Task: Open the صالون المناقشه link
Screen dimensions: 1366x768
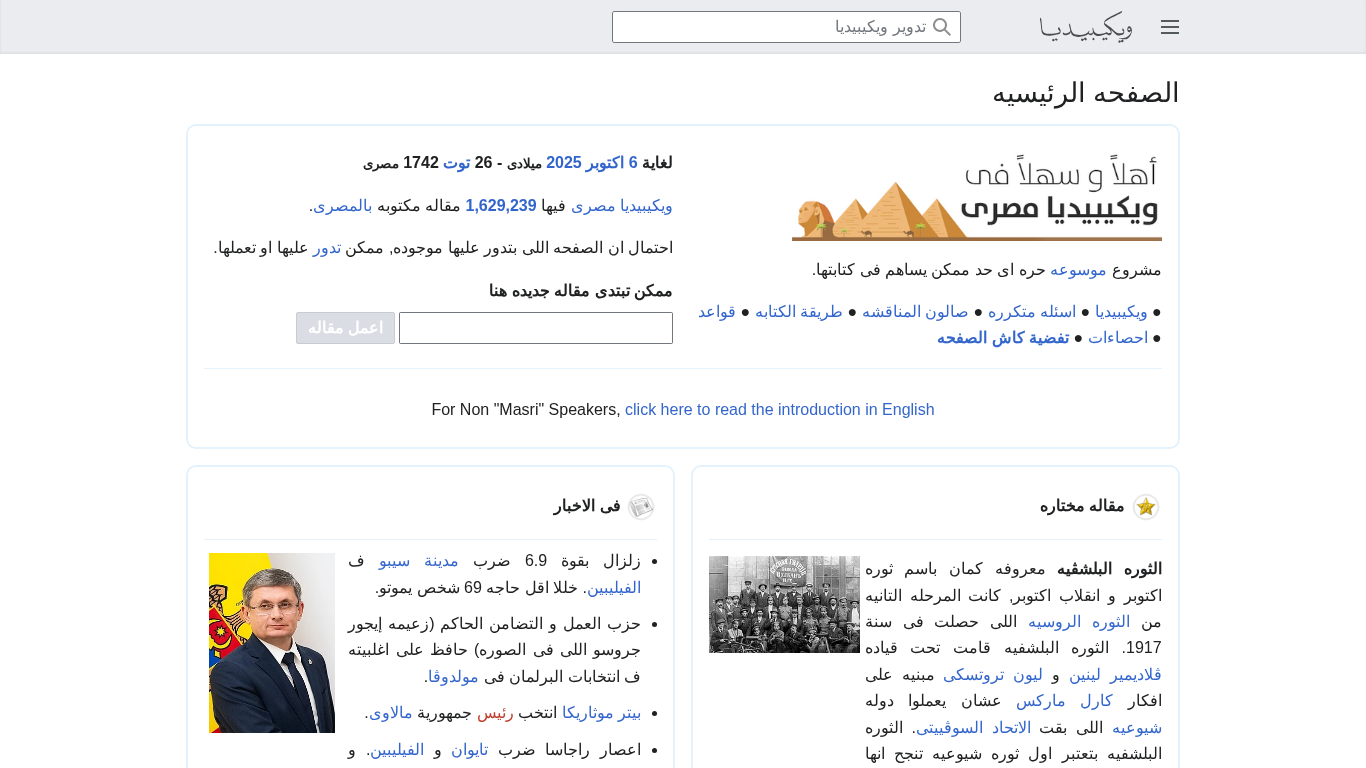Action: (915, 312)
